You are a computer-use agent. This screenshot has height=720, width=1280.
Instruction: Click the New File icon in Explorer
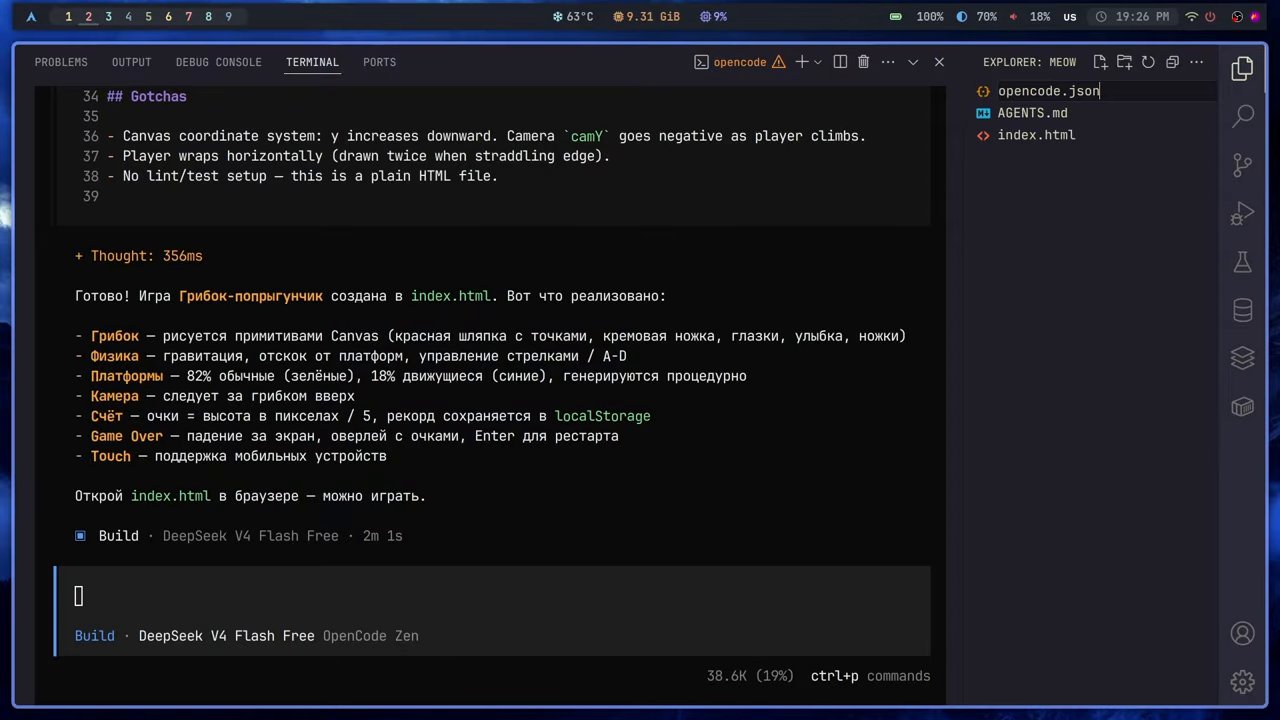1100,62
